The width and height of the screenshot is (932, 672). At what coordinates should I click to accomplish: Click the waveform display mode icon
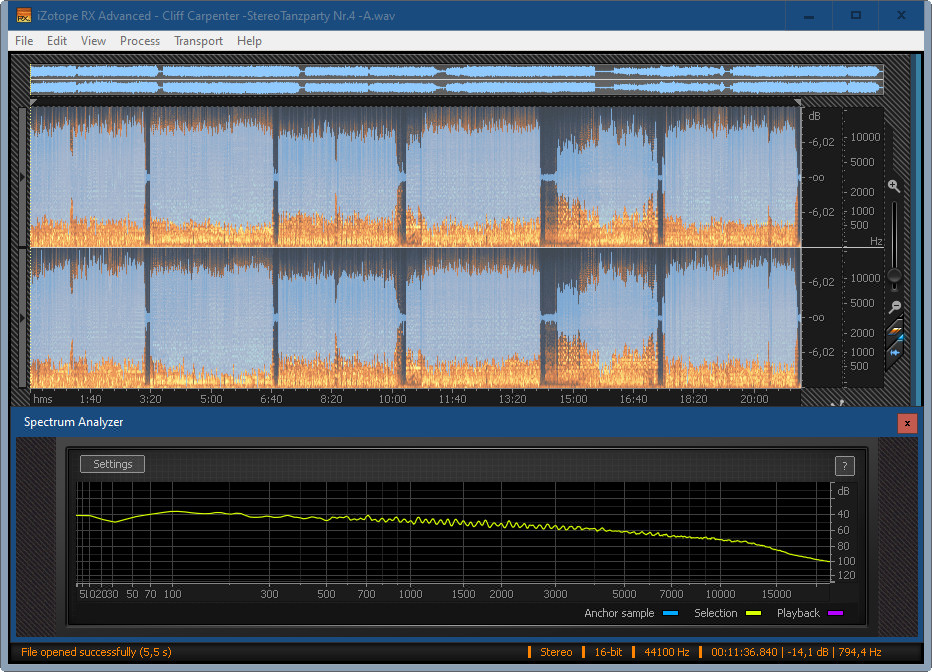tap(895, 352)
